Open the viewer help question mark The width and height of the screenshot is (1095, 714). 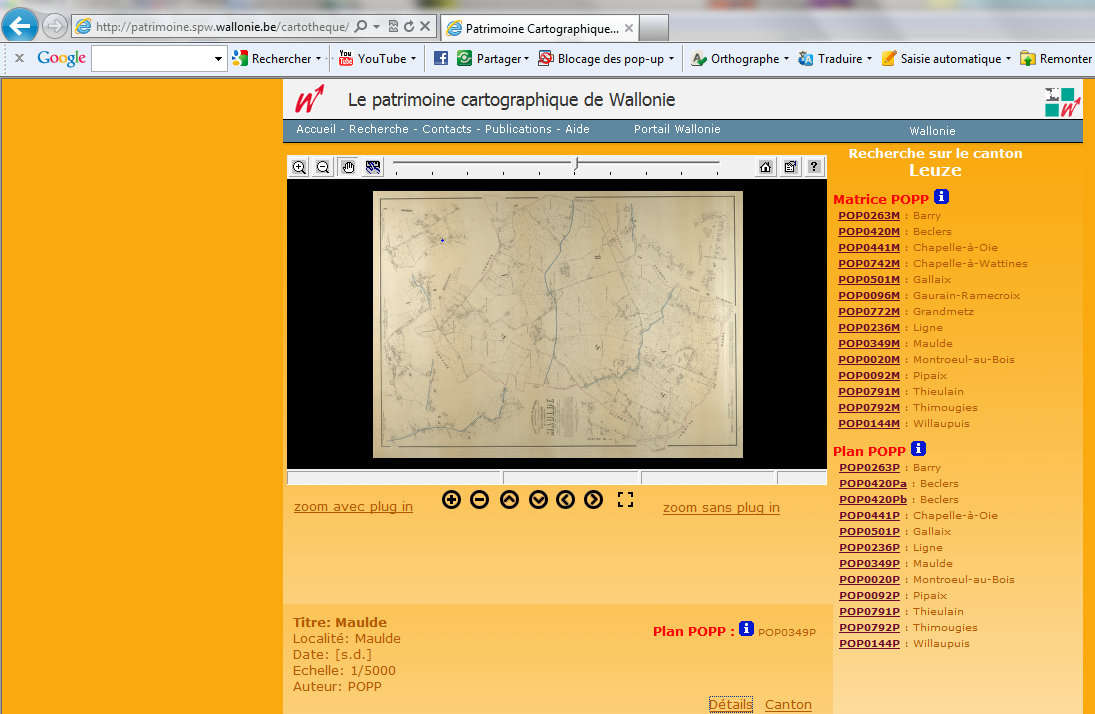coord(815,168)
